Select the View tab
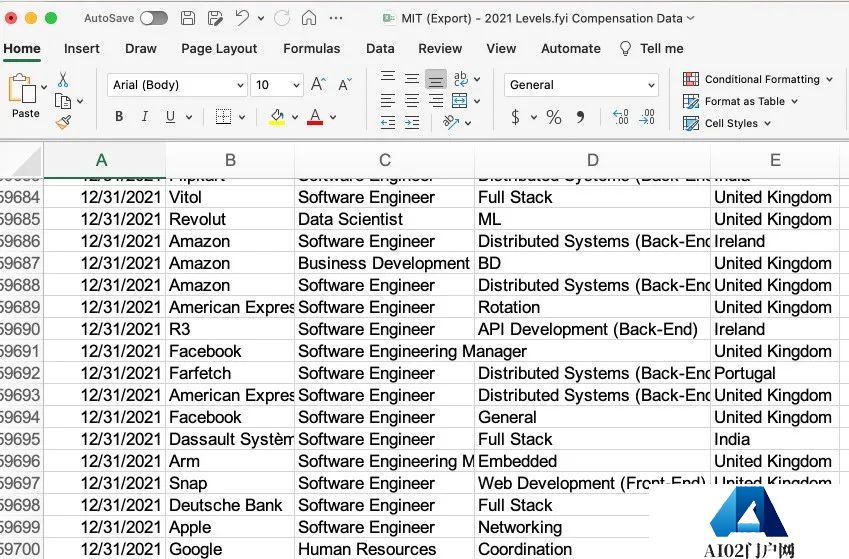Viewport: 849px width, 559px height. pyautogui.click(x=501, y=48)
